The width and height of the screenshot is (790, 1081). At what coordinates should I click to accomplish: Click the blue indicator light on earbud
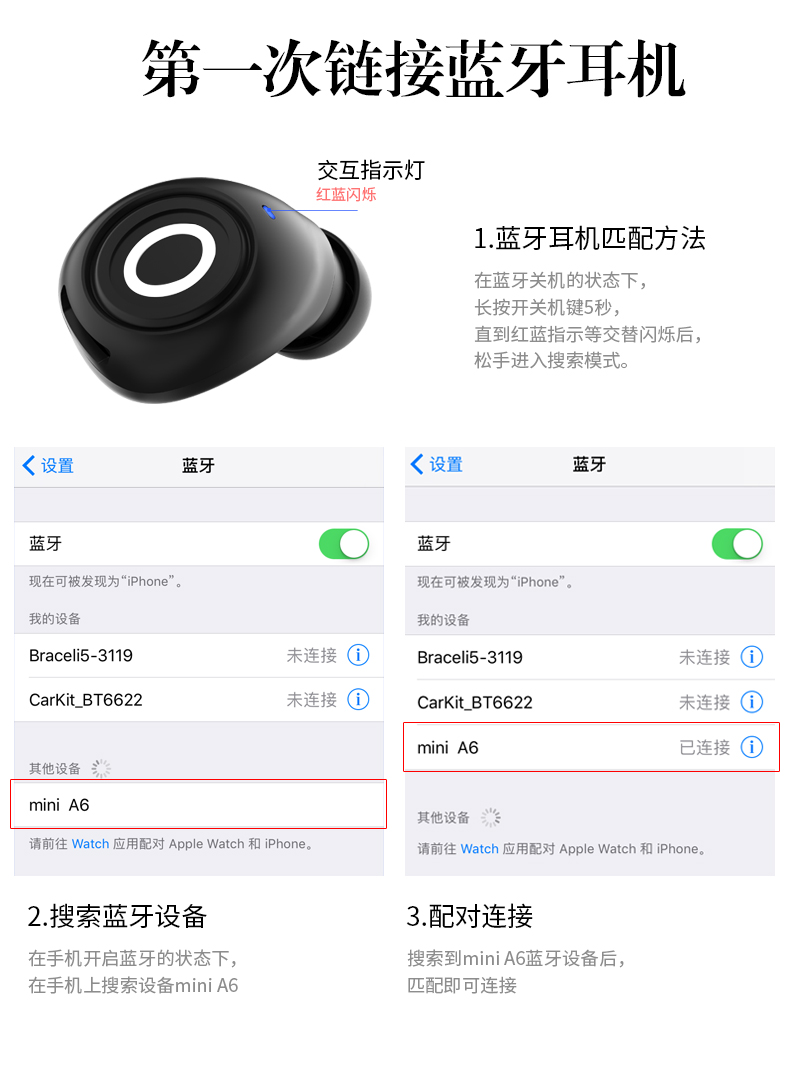click(269, 212)
